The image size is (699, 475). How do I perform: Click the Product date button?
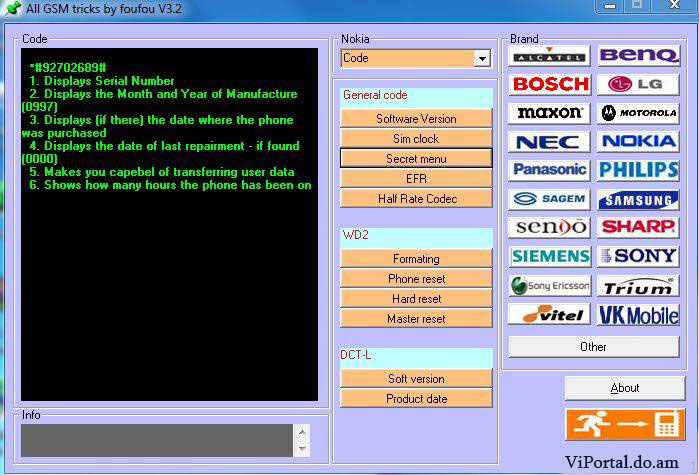click(416, 399)
